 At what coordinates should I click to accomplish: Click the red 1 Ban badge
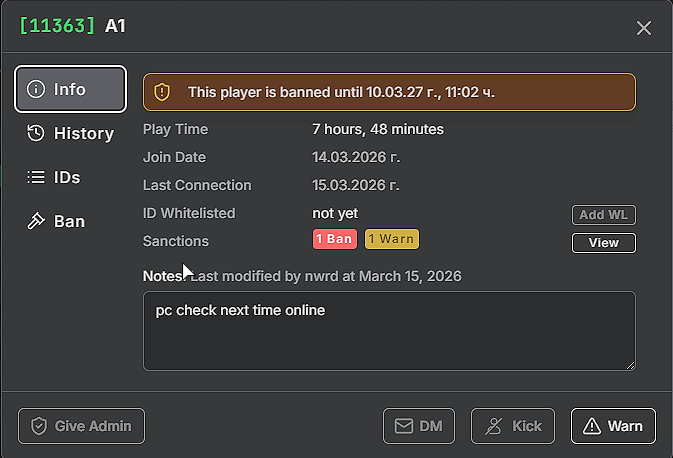click(x=335, y=239)
